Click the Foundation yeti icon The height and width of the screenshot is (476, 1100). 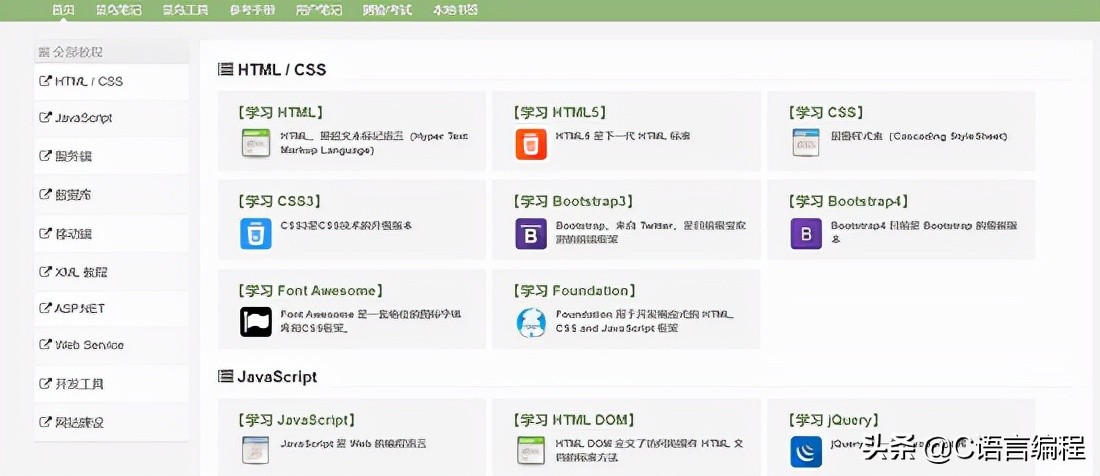coord(531,322)
